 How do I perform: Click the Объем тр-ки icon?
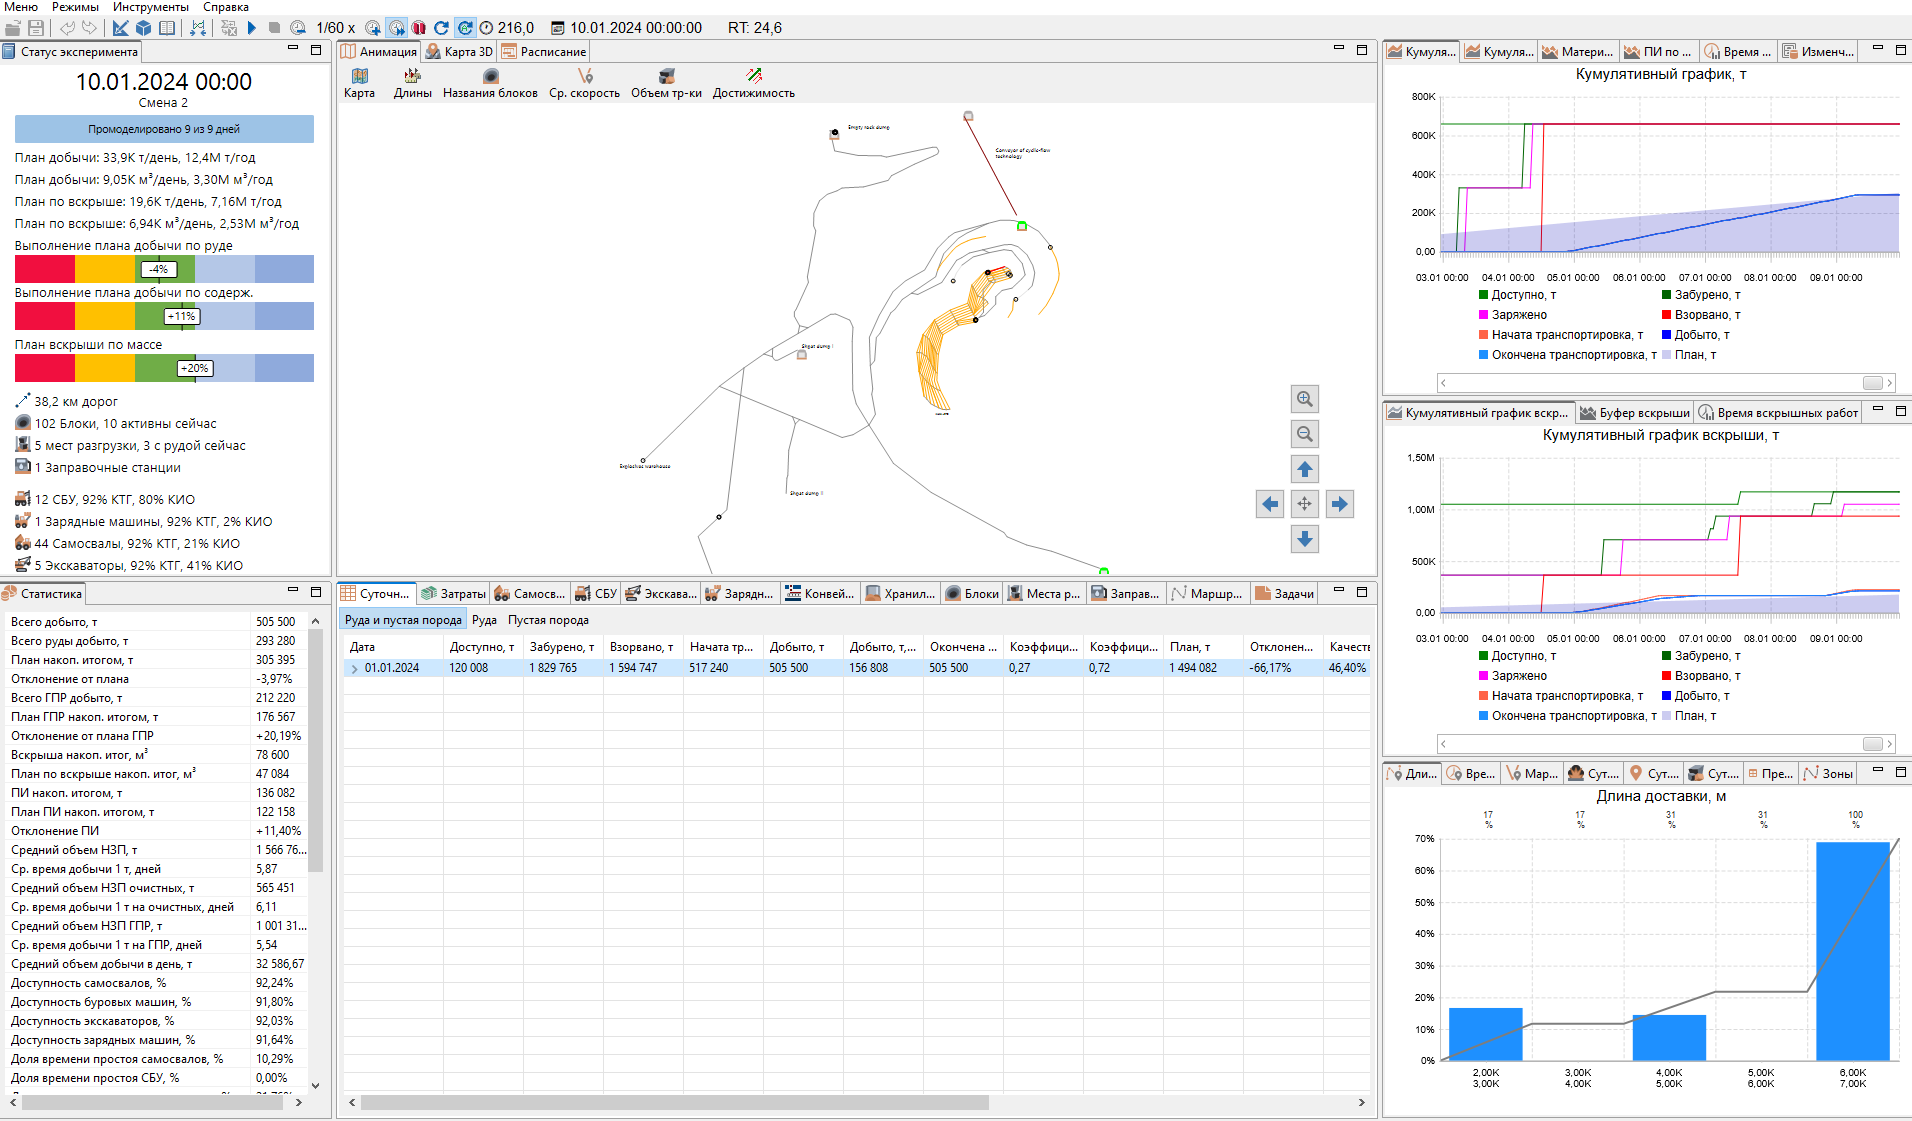[x=666, y=84]
